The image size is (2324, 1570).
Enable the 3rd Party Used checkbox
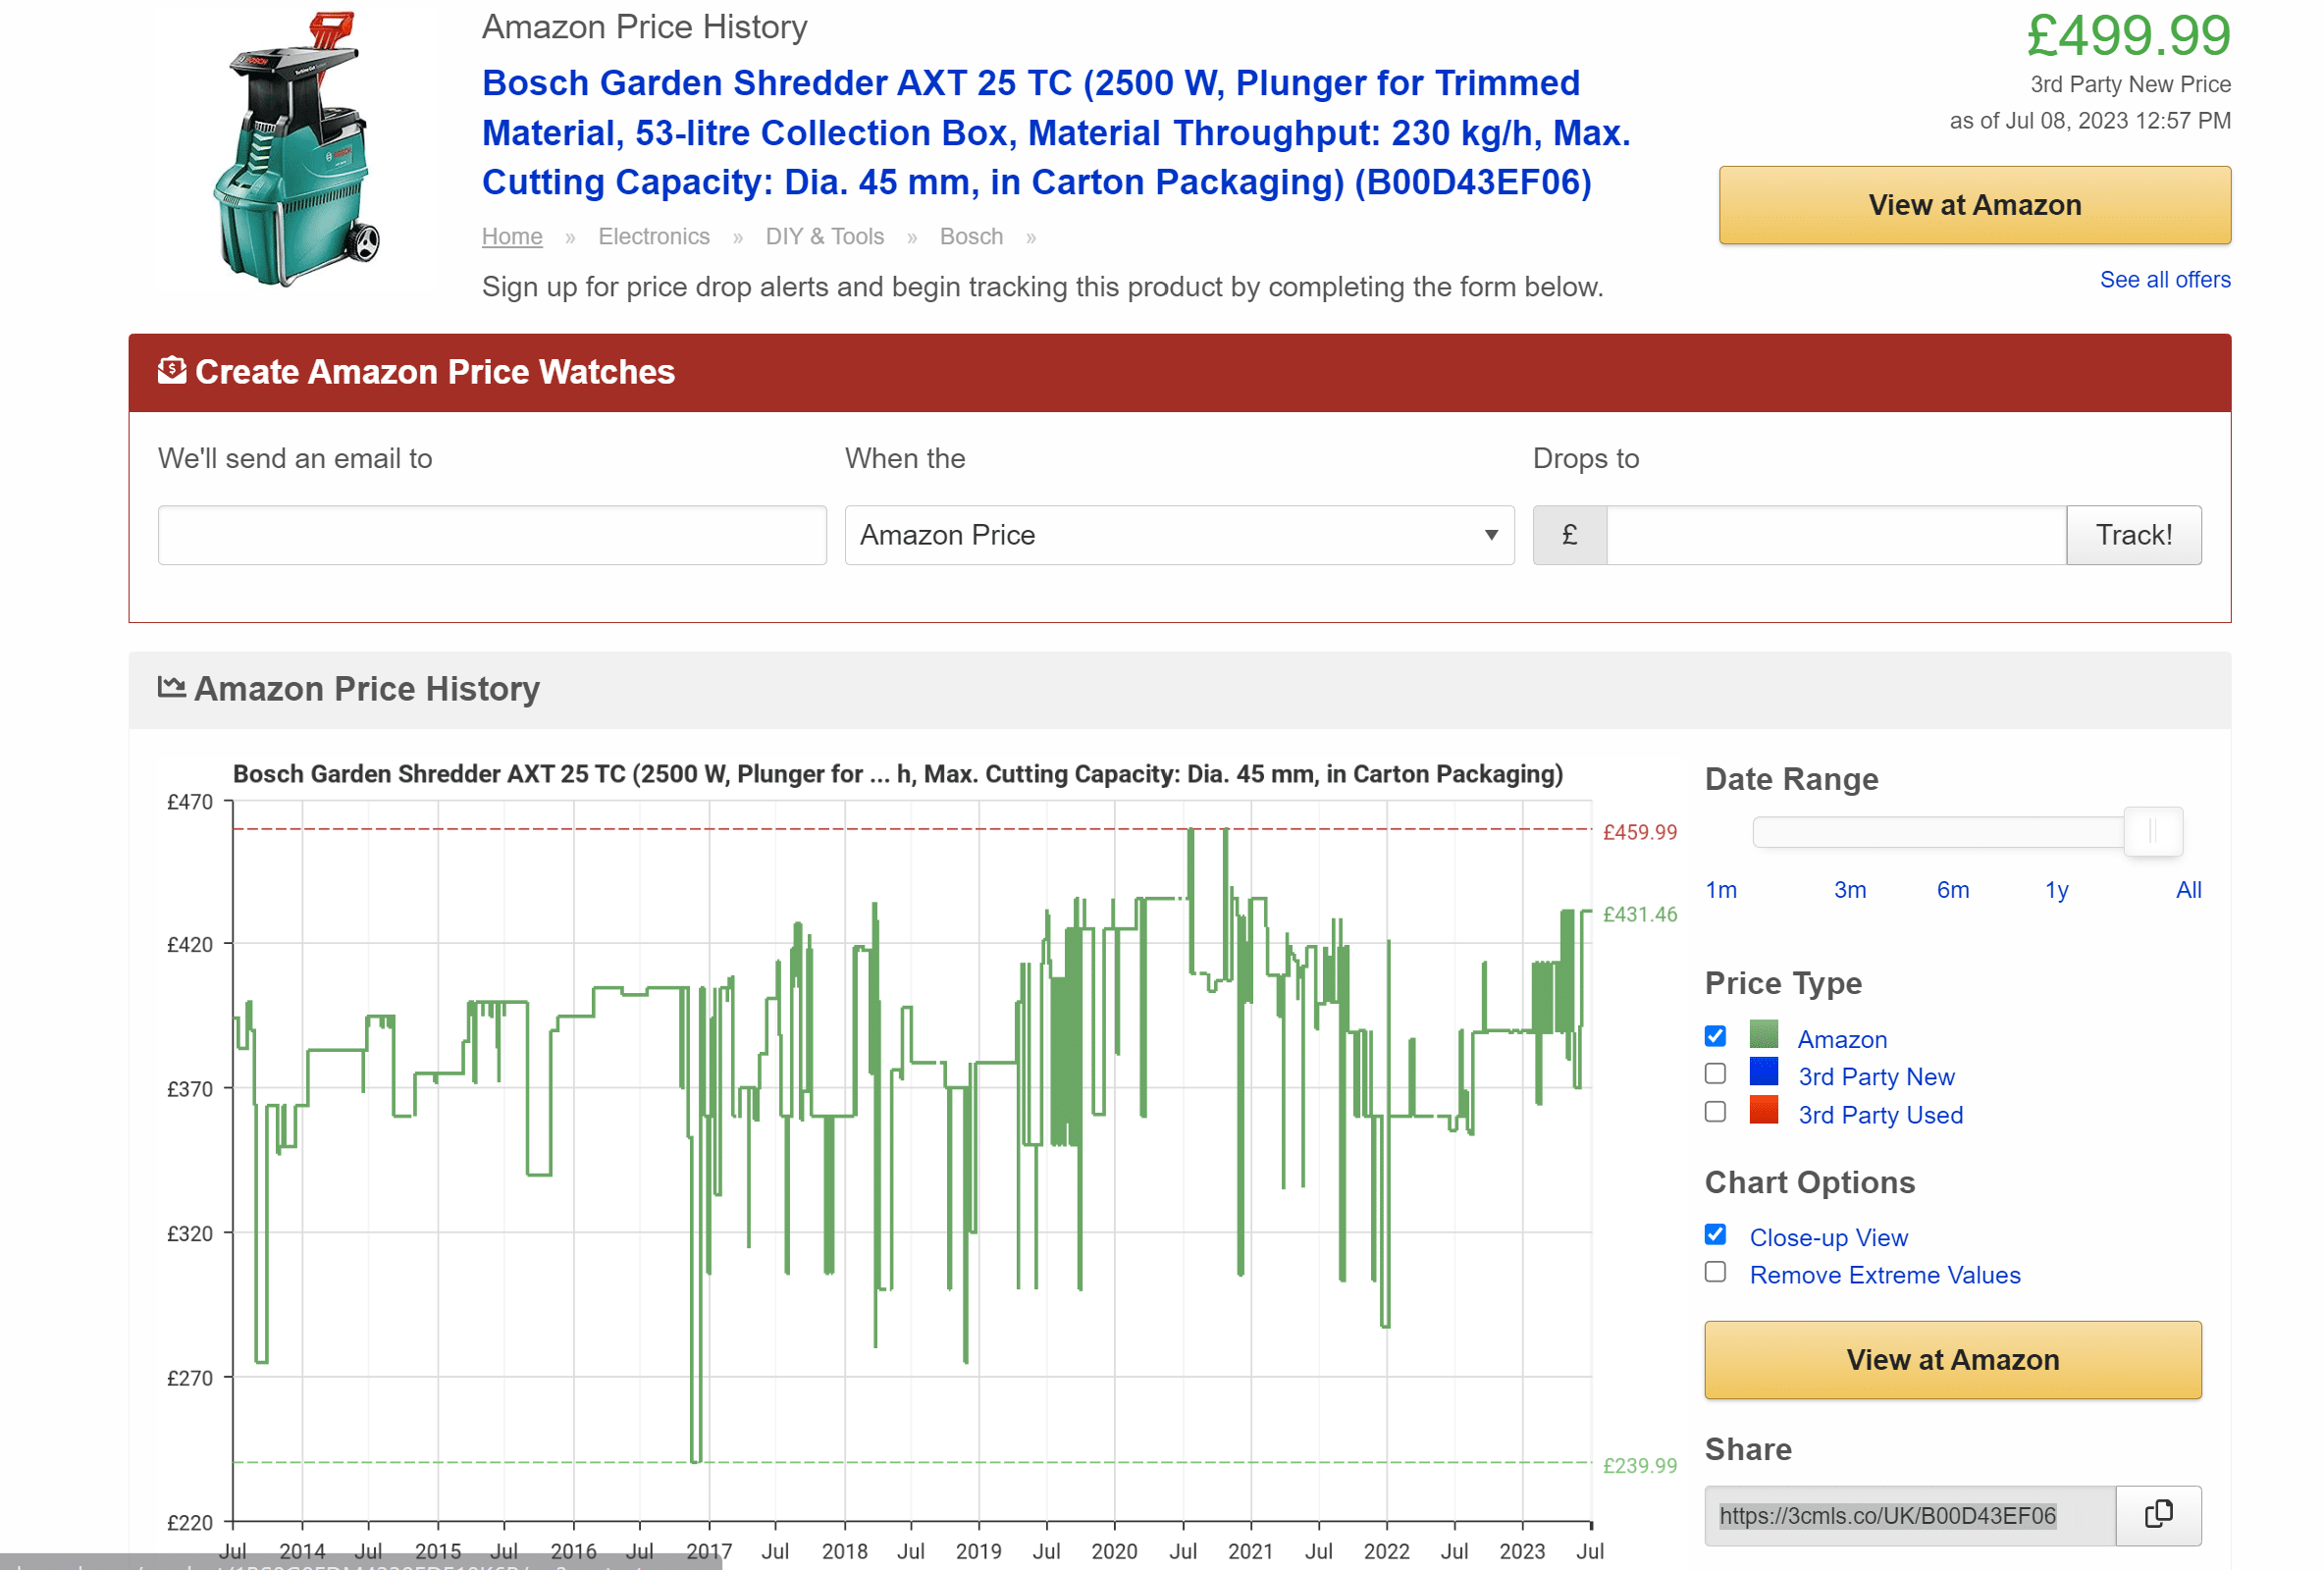click(x=1715, y=1112)
